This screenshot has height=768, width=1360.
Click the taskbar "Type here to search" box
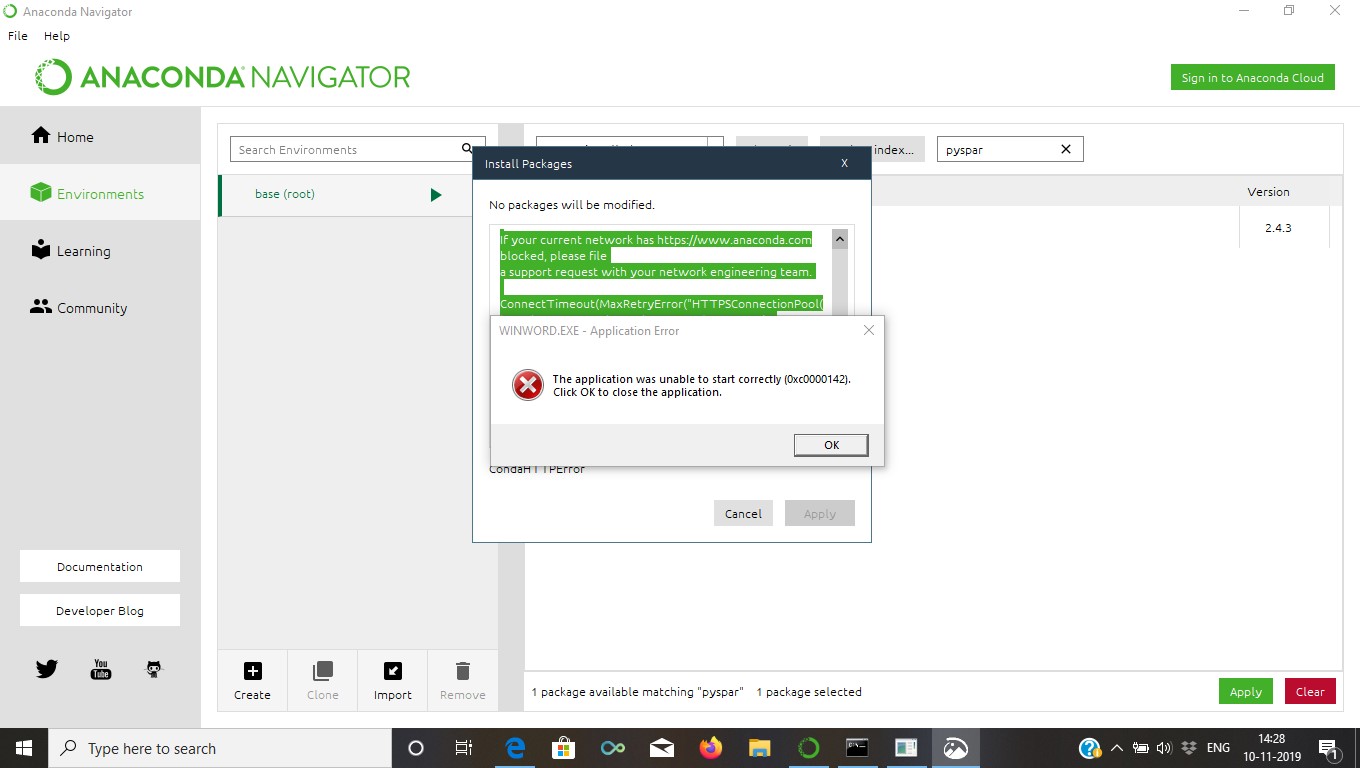(x=219, y=748)
